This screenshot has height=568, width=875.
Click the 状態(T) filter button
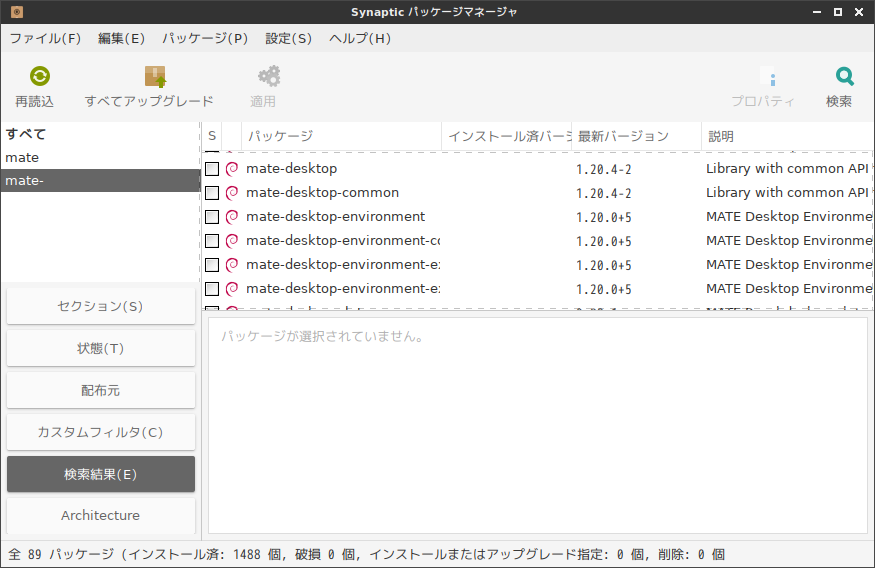coord(101,348)
